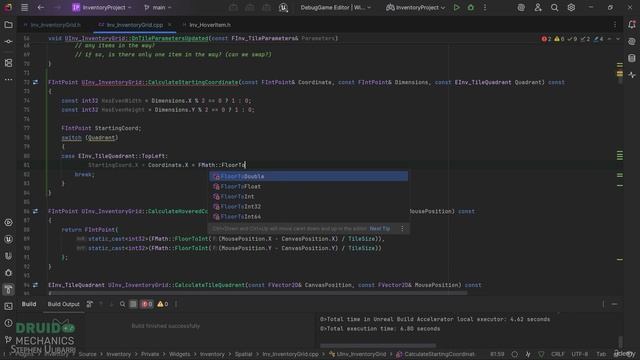Hide the Build tool window

(x=615, y=304)
